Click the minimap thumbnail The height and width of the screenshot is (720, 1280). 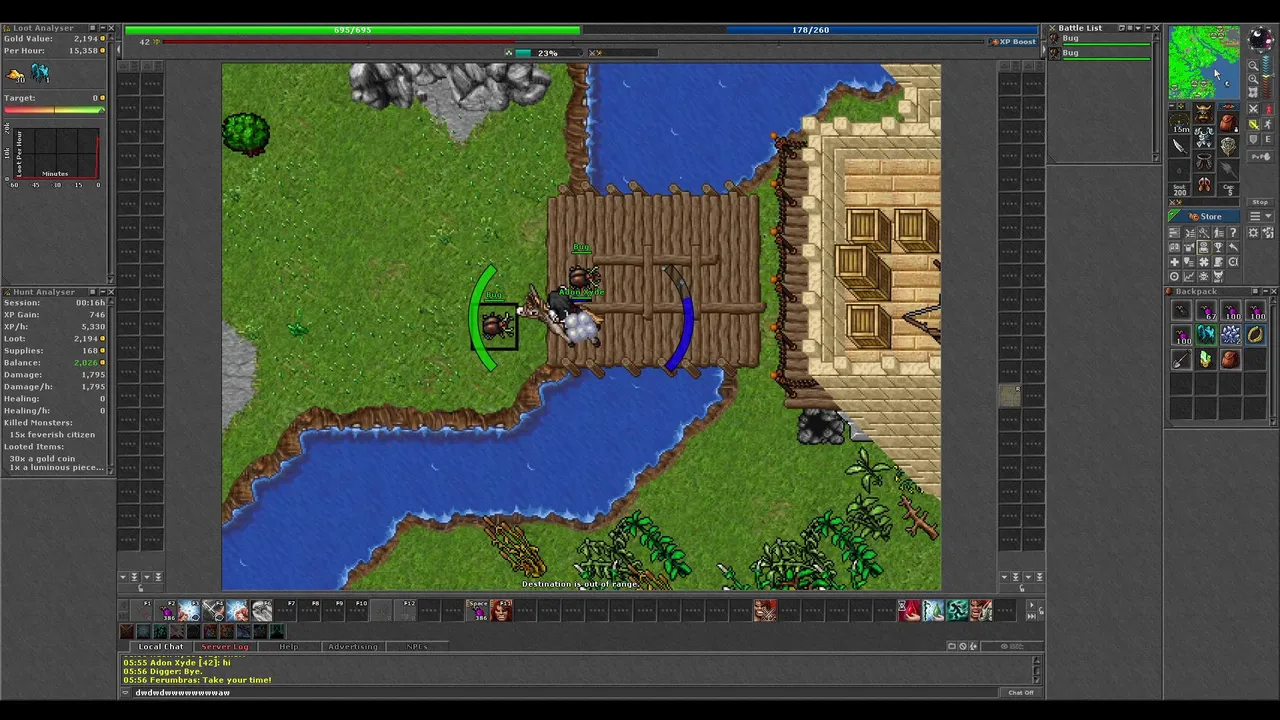[x=1204, y=62]
